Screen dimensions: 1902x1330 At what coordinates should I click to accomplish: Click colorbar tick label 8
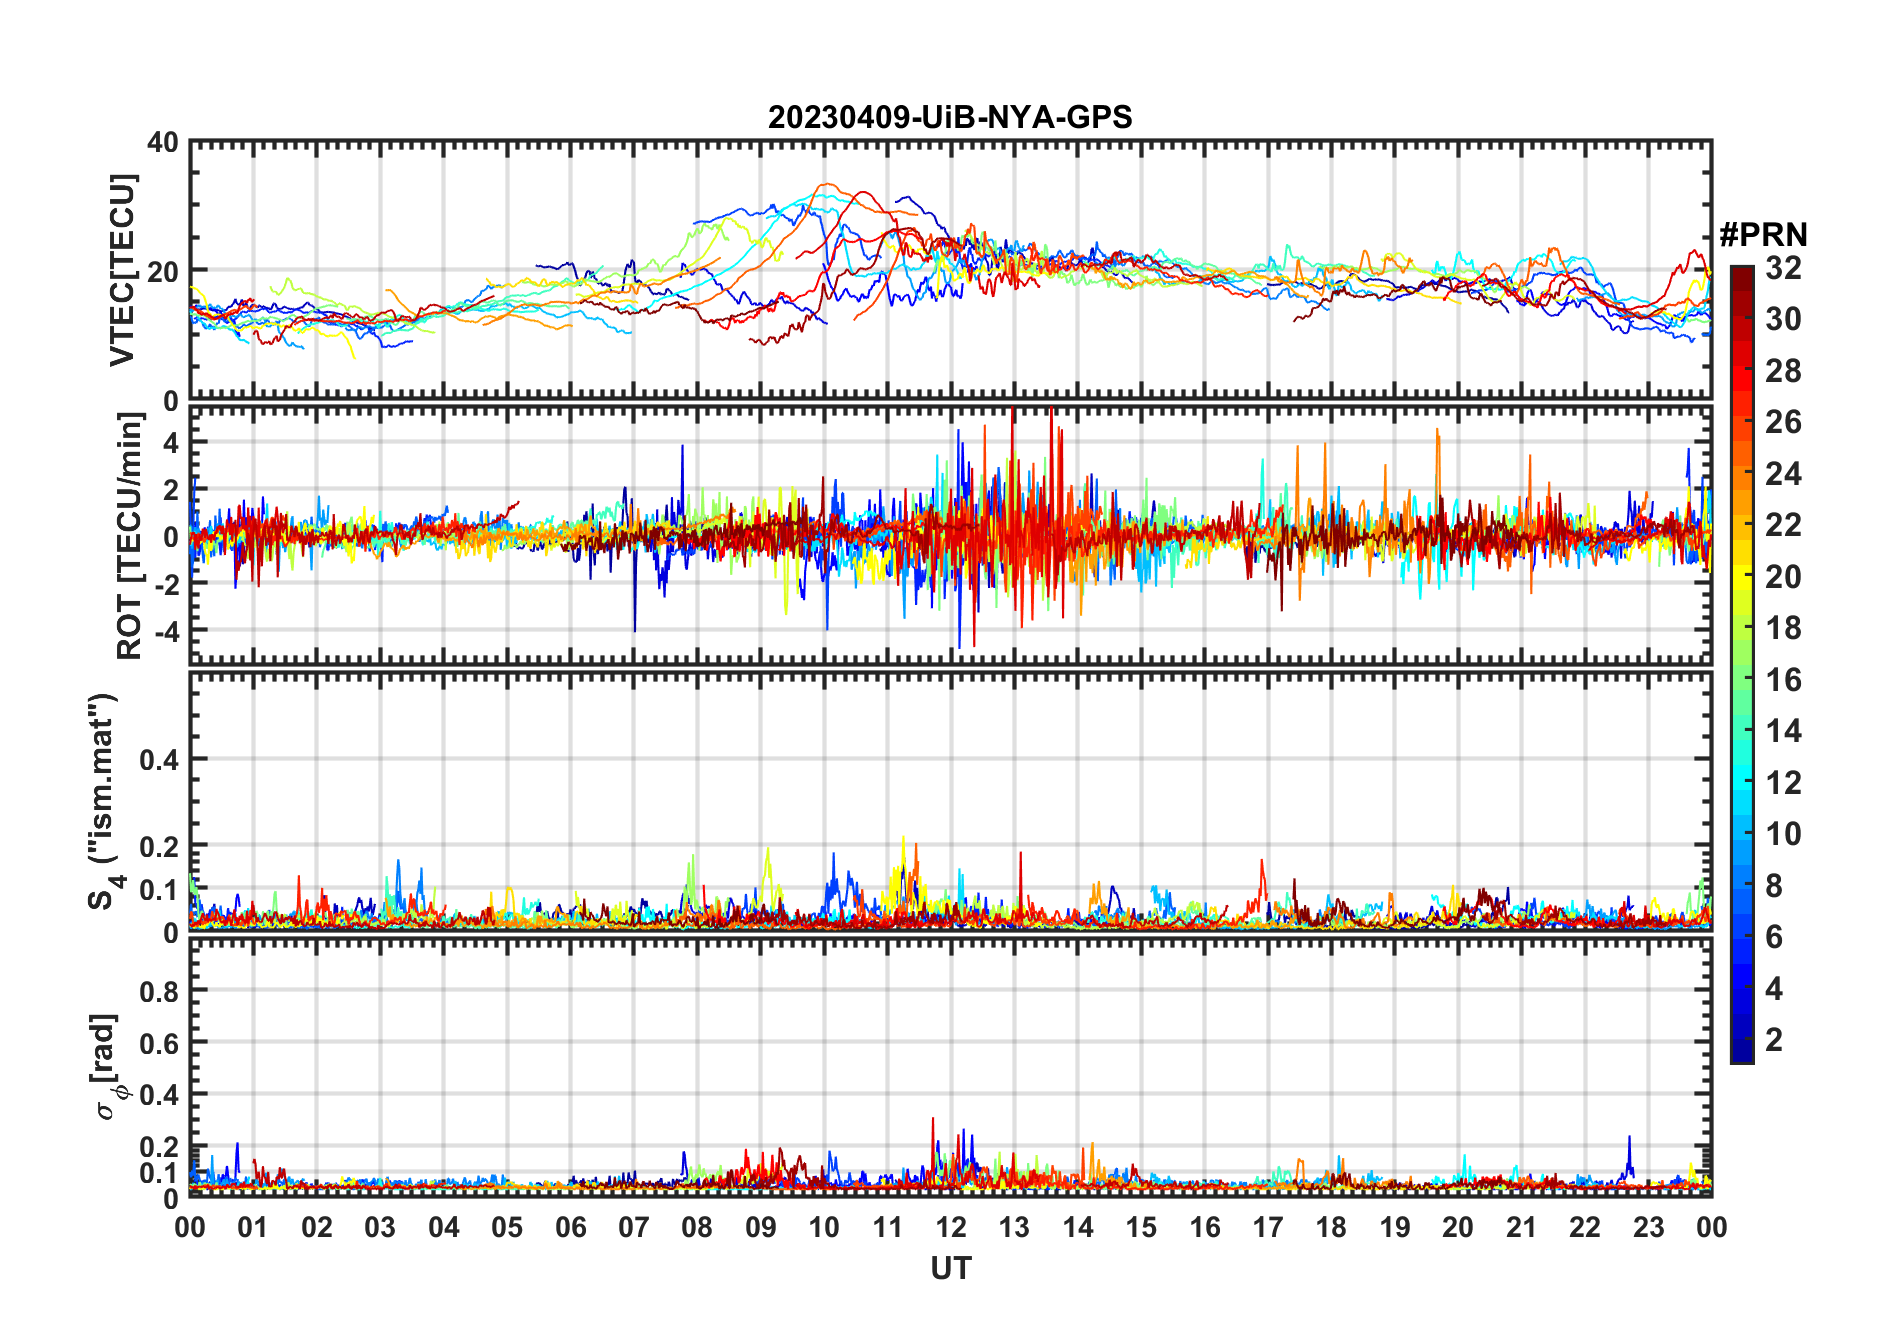click(1774, 885)
